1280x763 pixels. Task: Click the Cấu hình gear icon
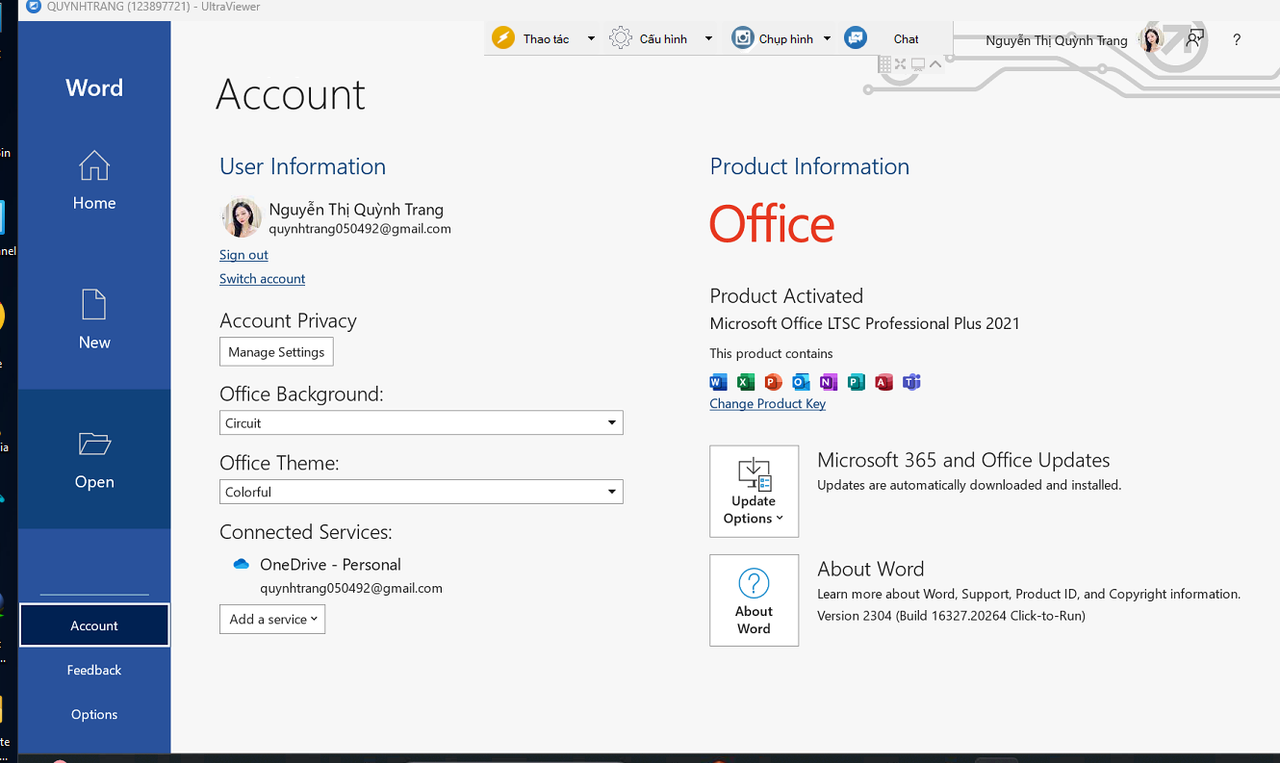(621, 38)
